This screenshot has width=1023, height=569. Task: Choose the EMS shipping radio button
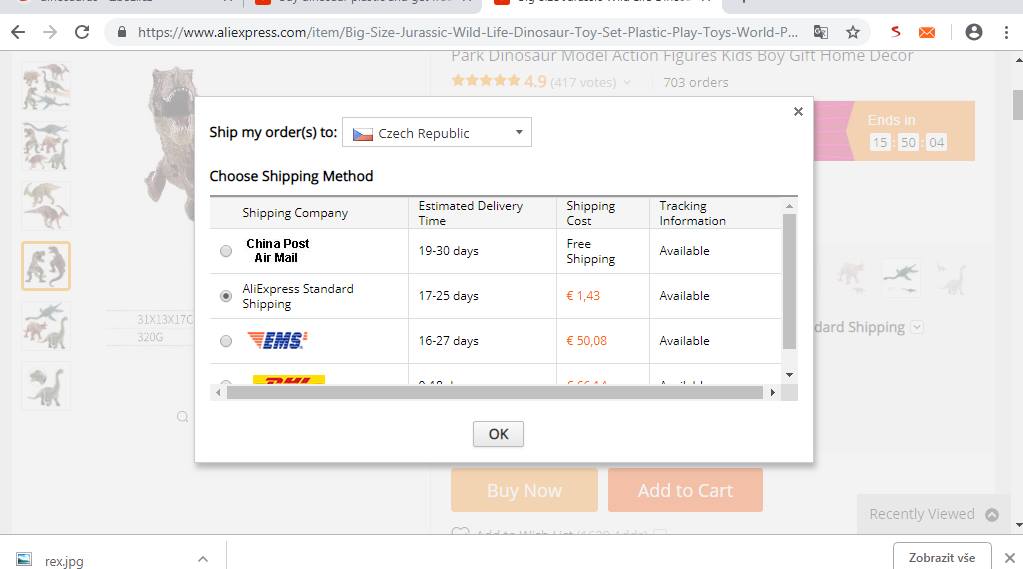point(226,341)
